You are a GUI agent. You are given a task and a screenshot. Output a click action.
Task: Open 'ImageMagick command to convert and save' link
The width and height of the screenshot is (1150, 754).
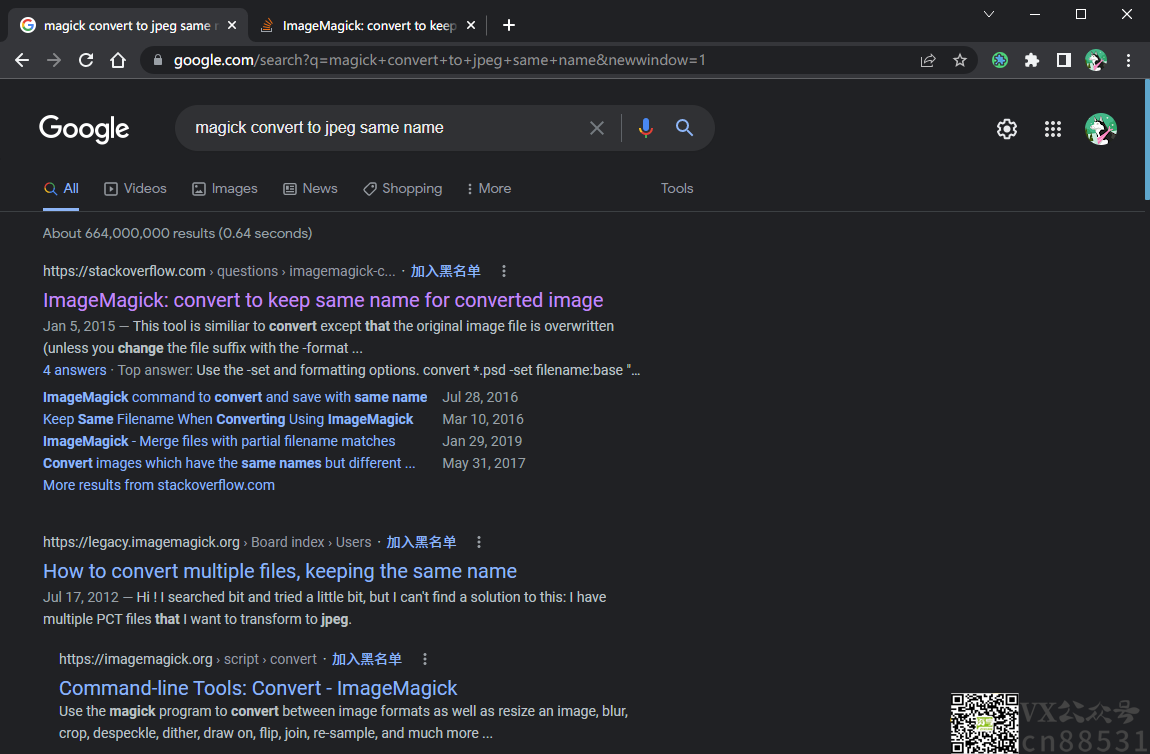(235, 398)
